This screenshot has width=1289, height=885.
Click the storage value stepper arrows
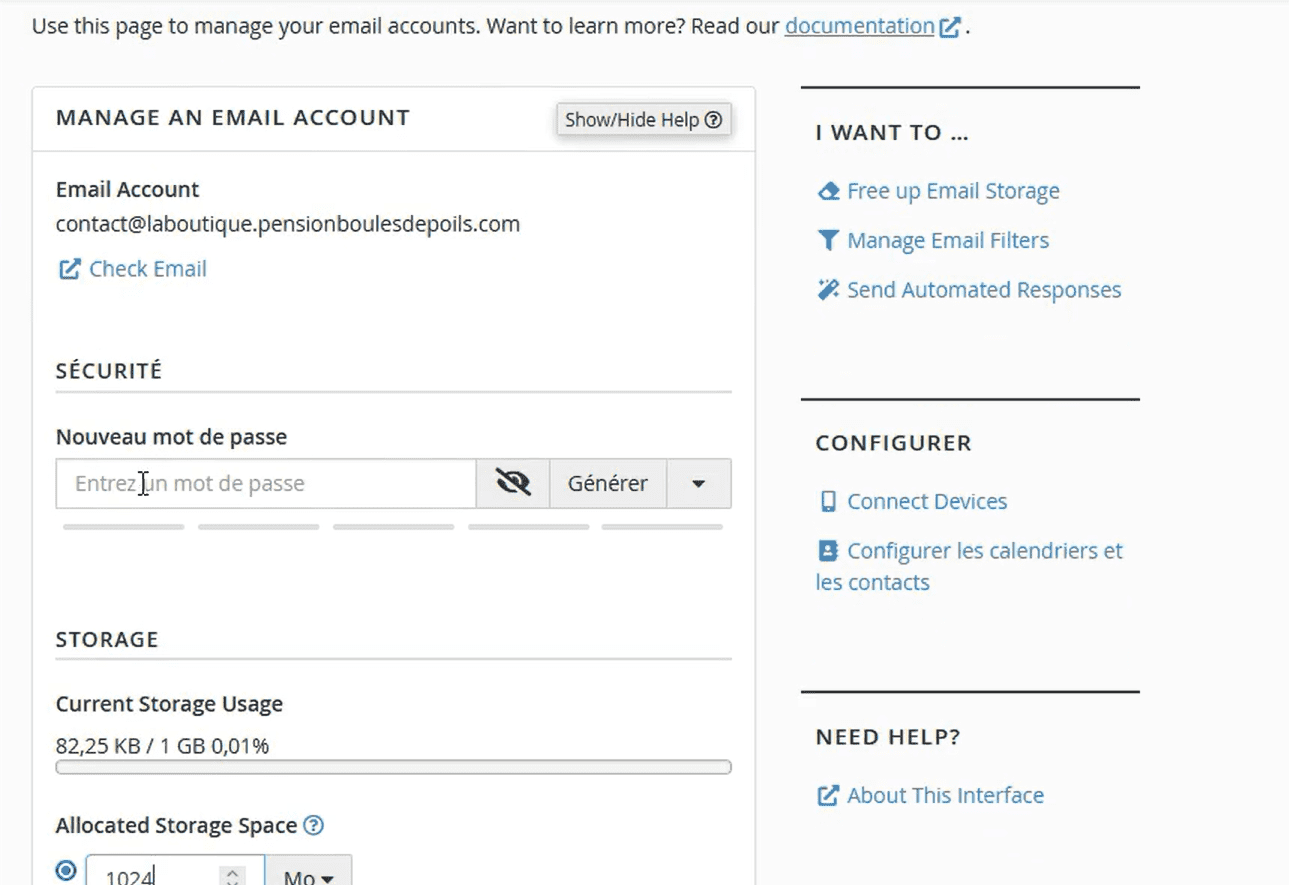point(232,875)
